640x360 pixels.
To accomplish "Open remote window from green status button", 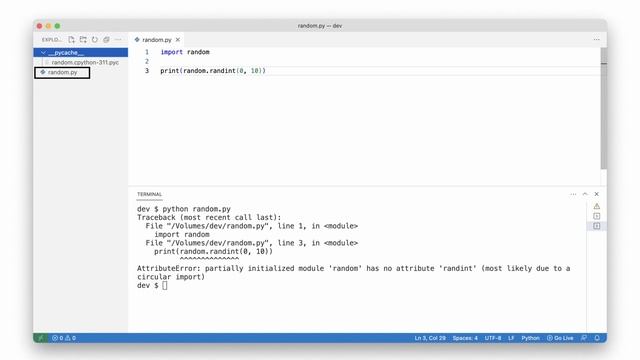I will coord(40,338).
